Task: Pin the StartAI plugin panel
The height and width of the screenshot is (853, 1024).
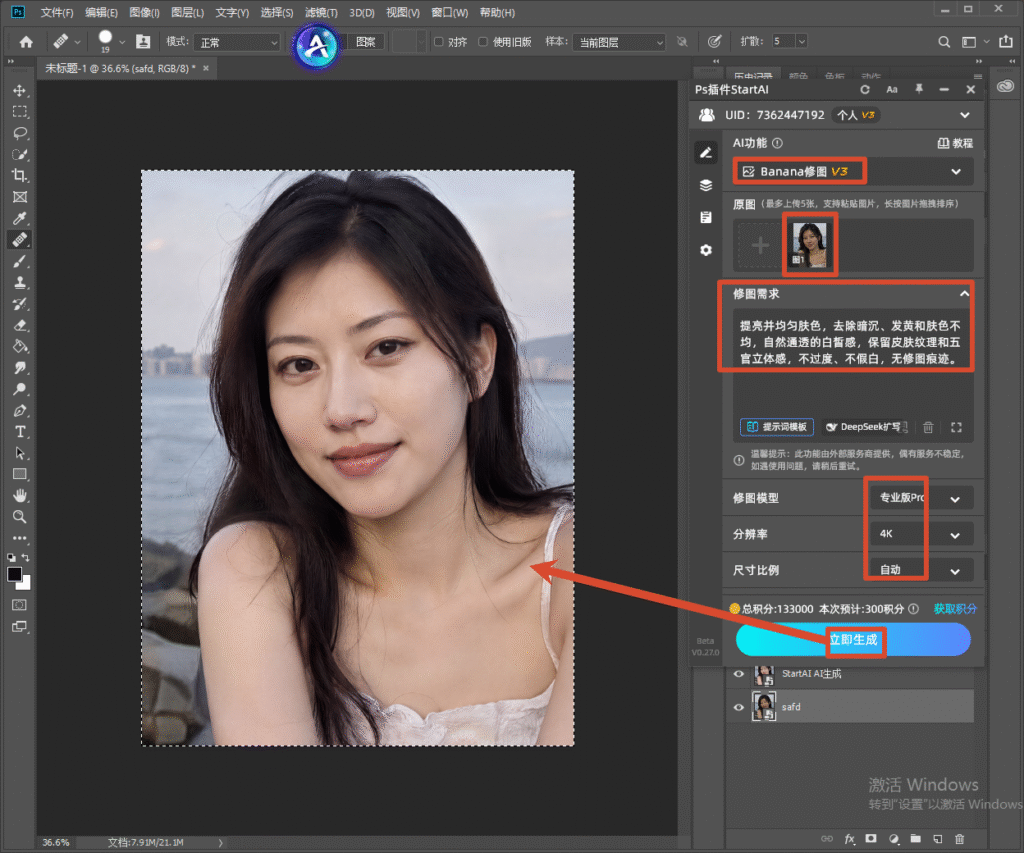Action: [x=919, y=89]
